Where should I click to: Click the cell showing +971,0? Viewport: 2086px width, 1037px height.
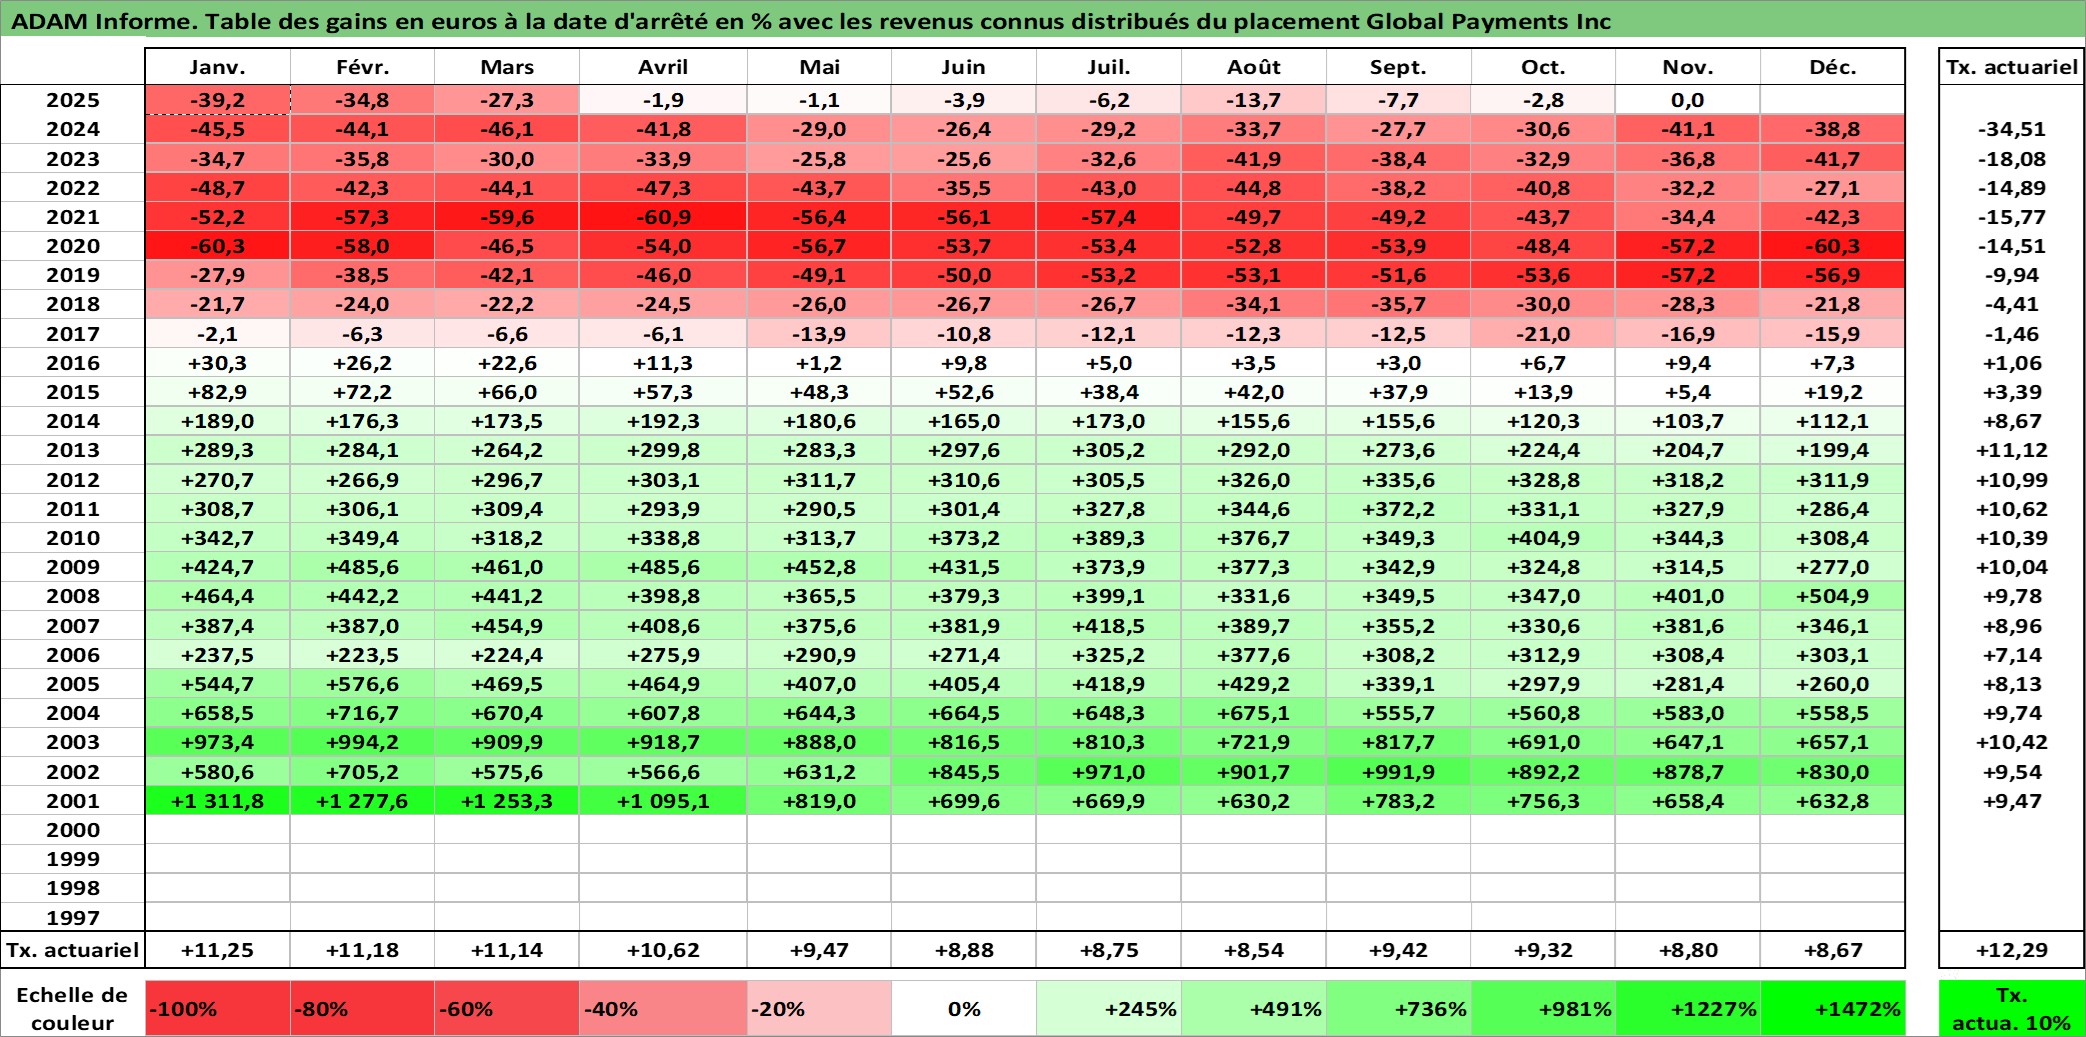tap(1108, 772)
